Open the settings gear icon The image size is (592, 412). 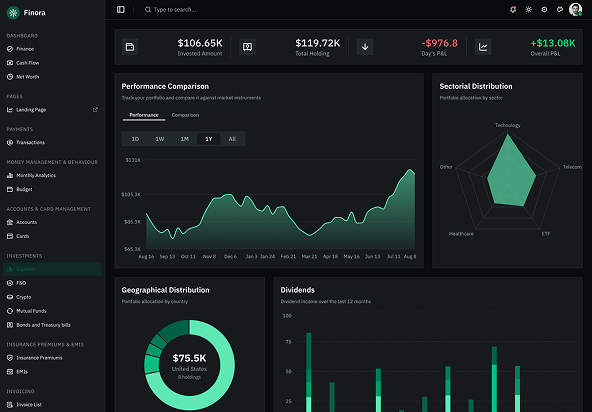point(544,9)
